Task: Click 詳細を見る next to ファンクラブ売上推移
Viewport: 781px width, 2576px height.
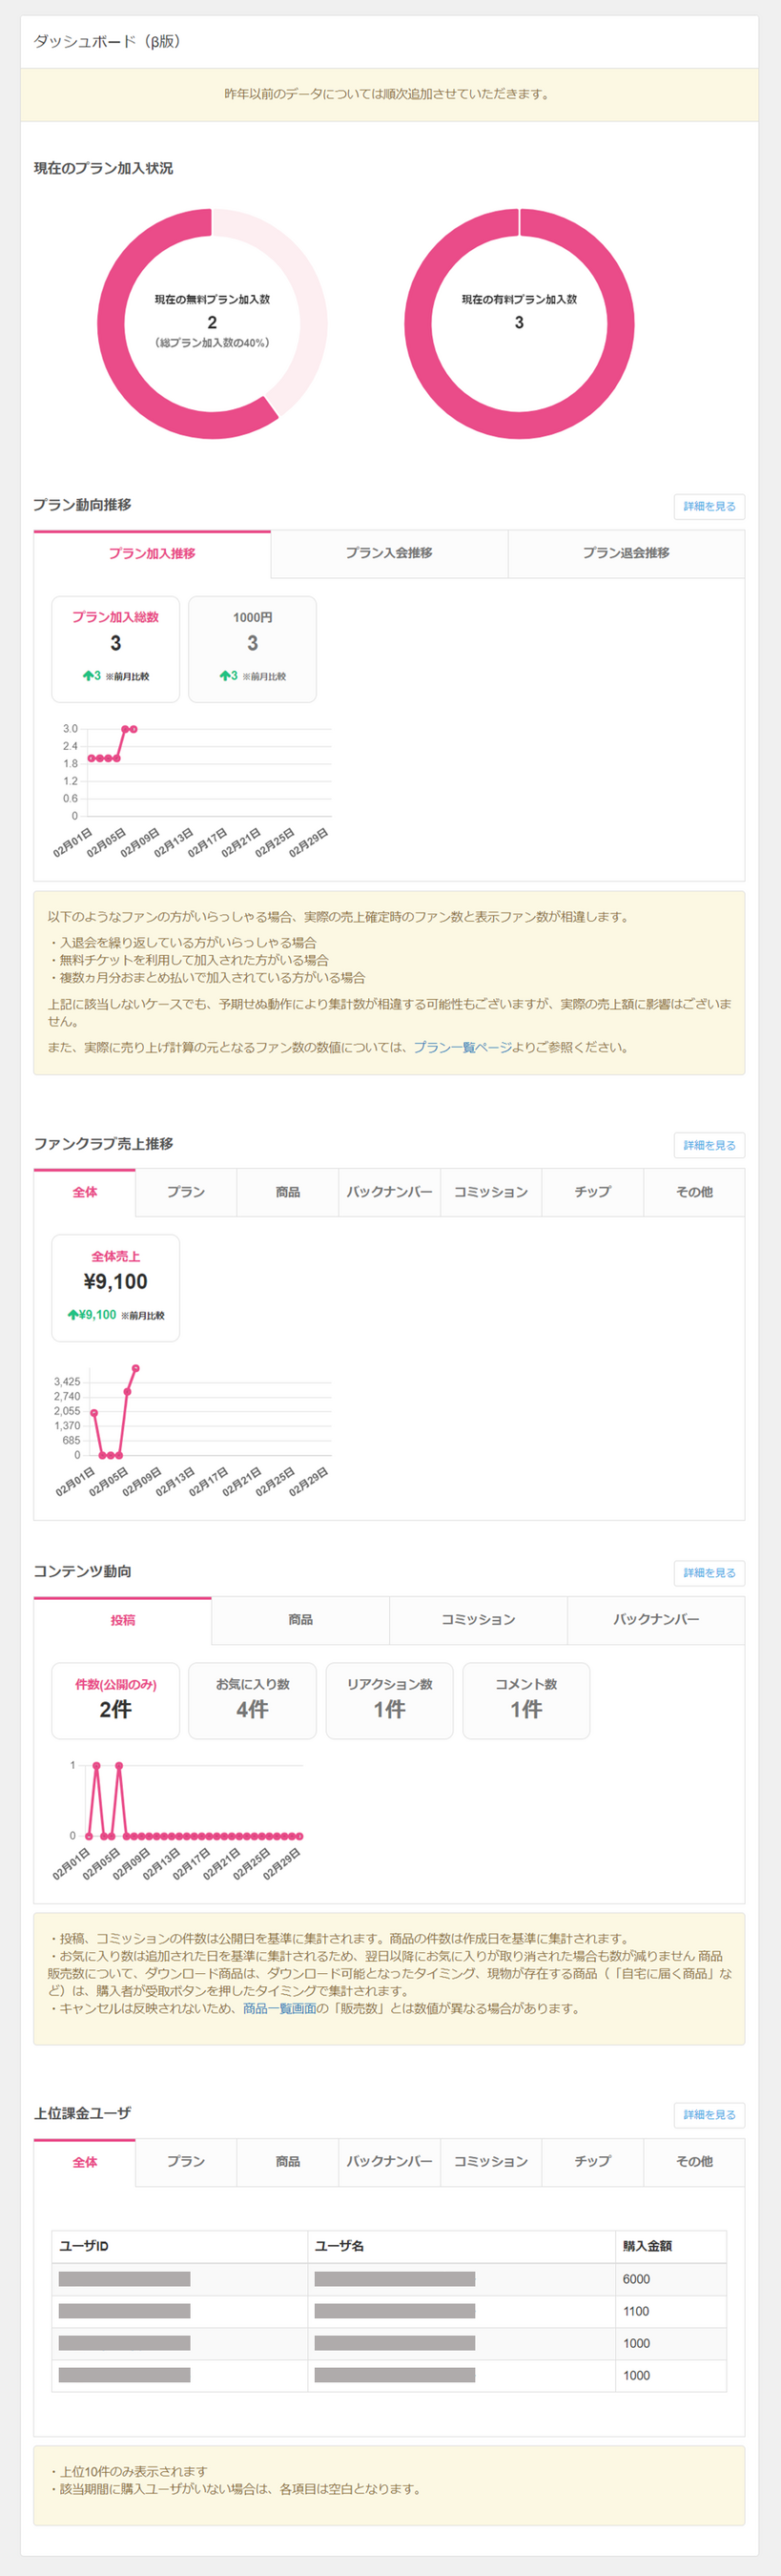Action: (709, 1145)
